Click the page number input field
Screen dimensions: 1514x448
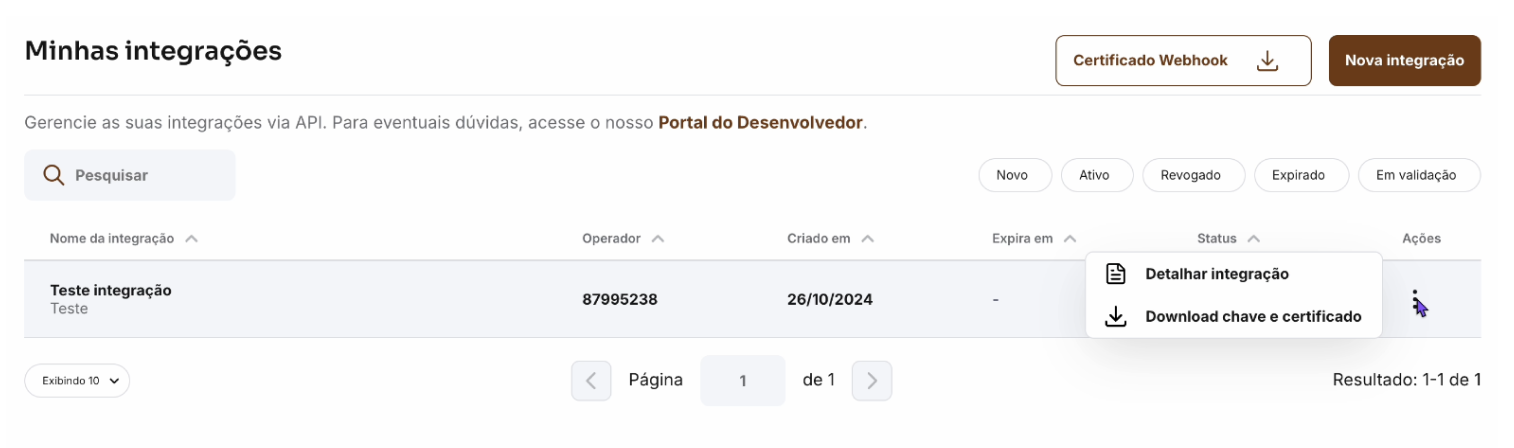(x=743, y=380)
